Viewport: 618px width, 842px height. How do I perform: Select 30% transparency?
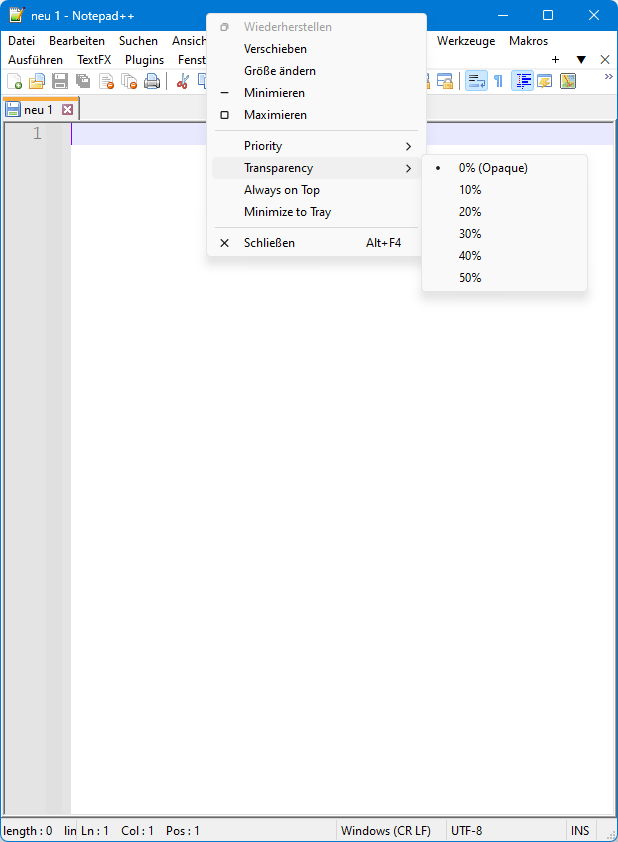[x=504, y=234]
